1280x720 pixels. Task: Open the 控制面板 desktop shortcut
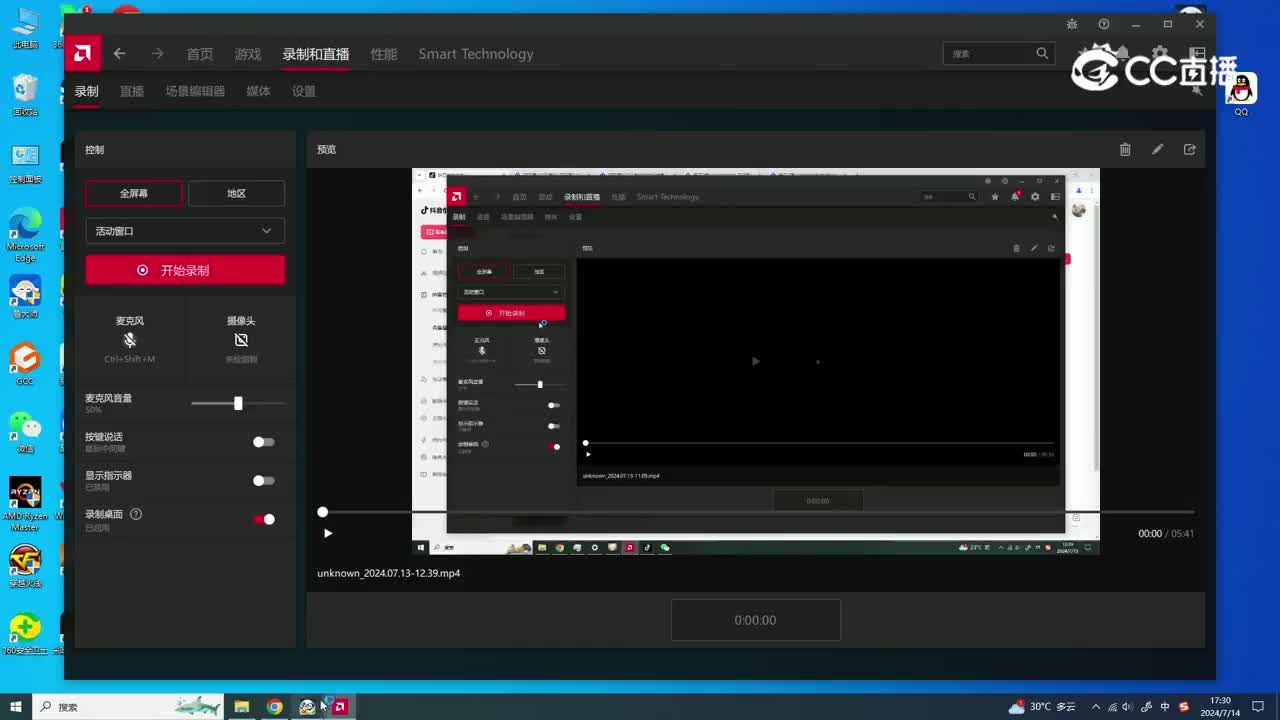(x=25, y=163)
